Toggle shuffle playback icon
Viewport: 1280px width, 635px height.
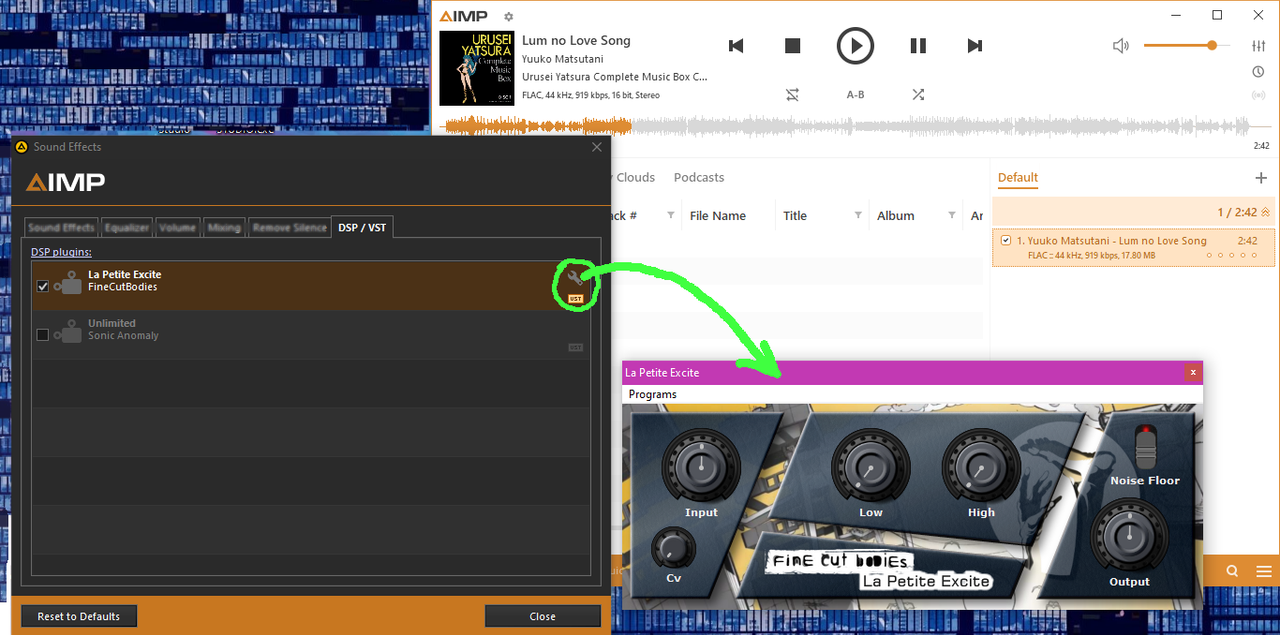click(918, 94)
